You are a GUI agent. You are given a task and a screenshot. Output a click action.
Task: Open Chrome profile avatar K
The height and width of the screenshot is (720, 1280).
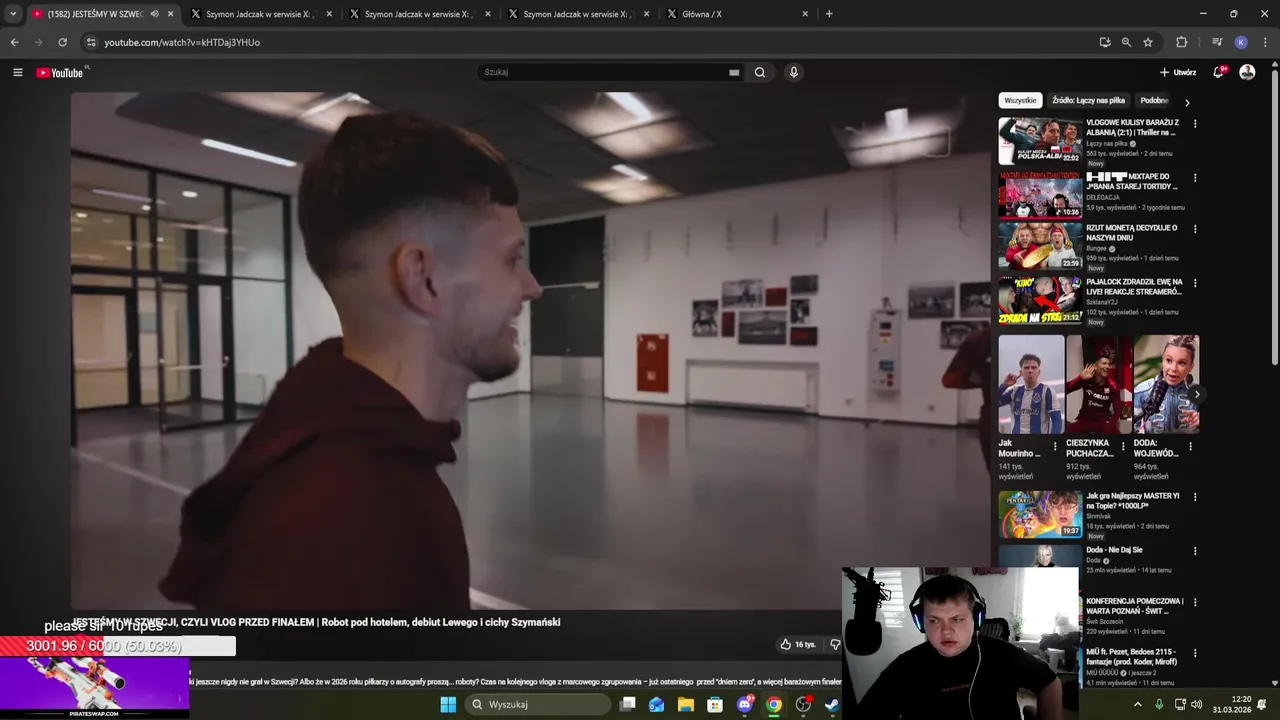tap(1241, 42)
